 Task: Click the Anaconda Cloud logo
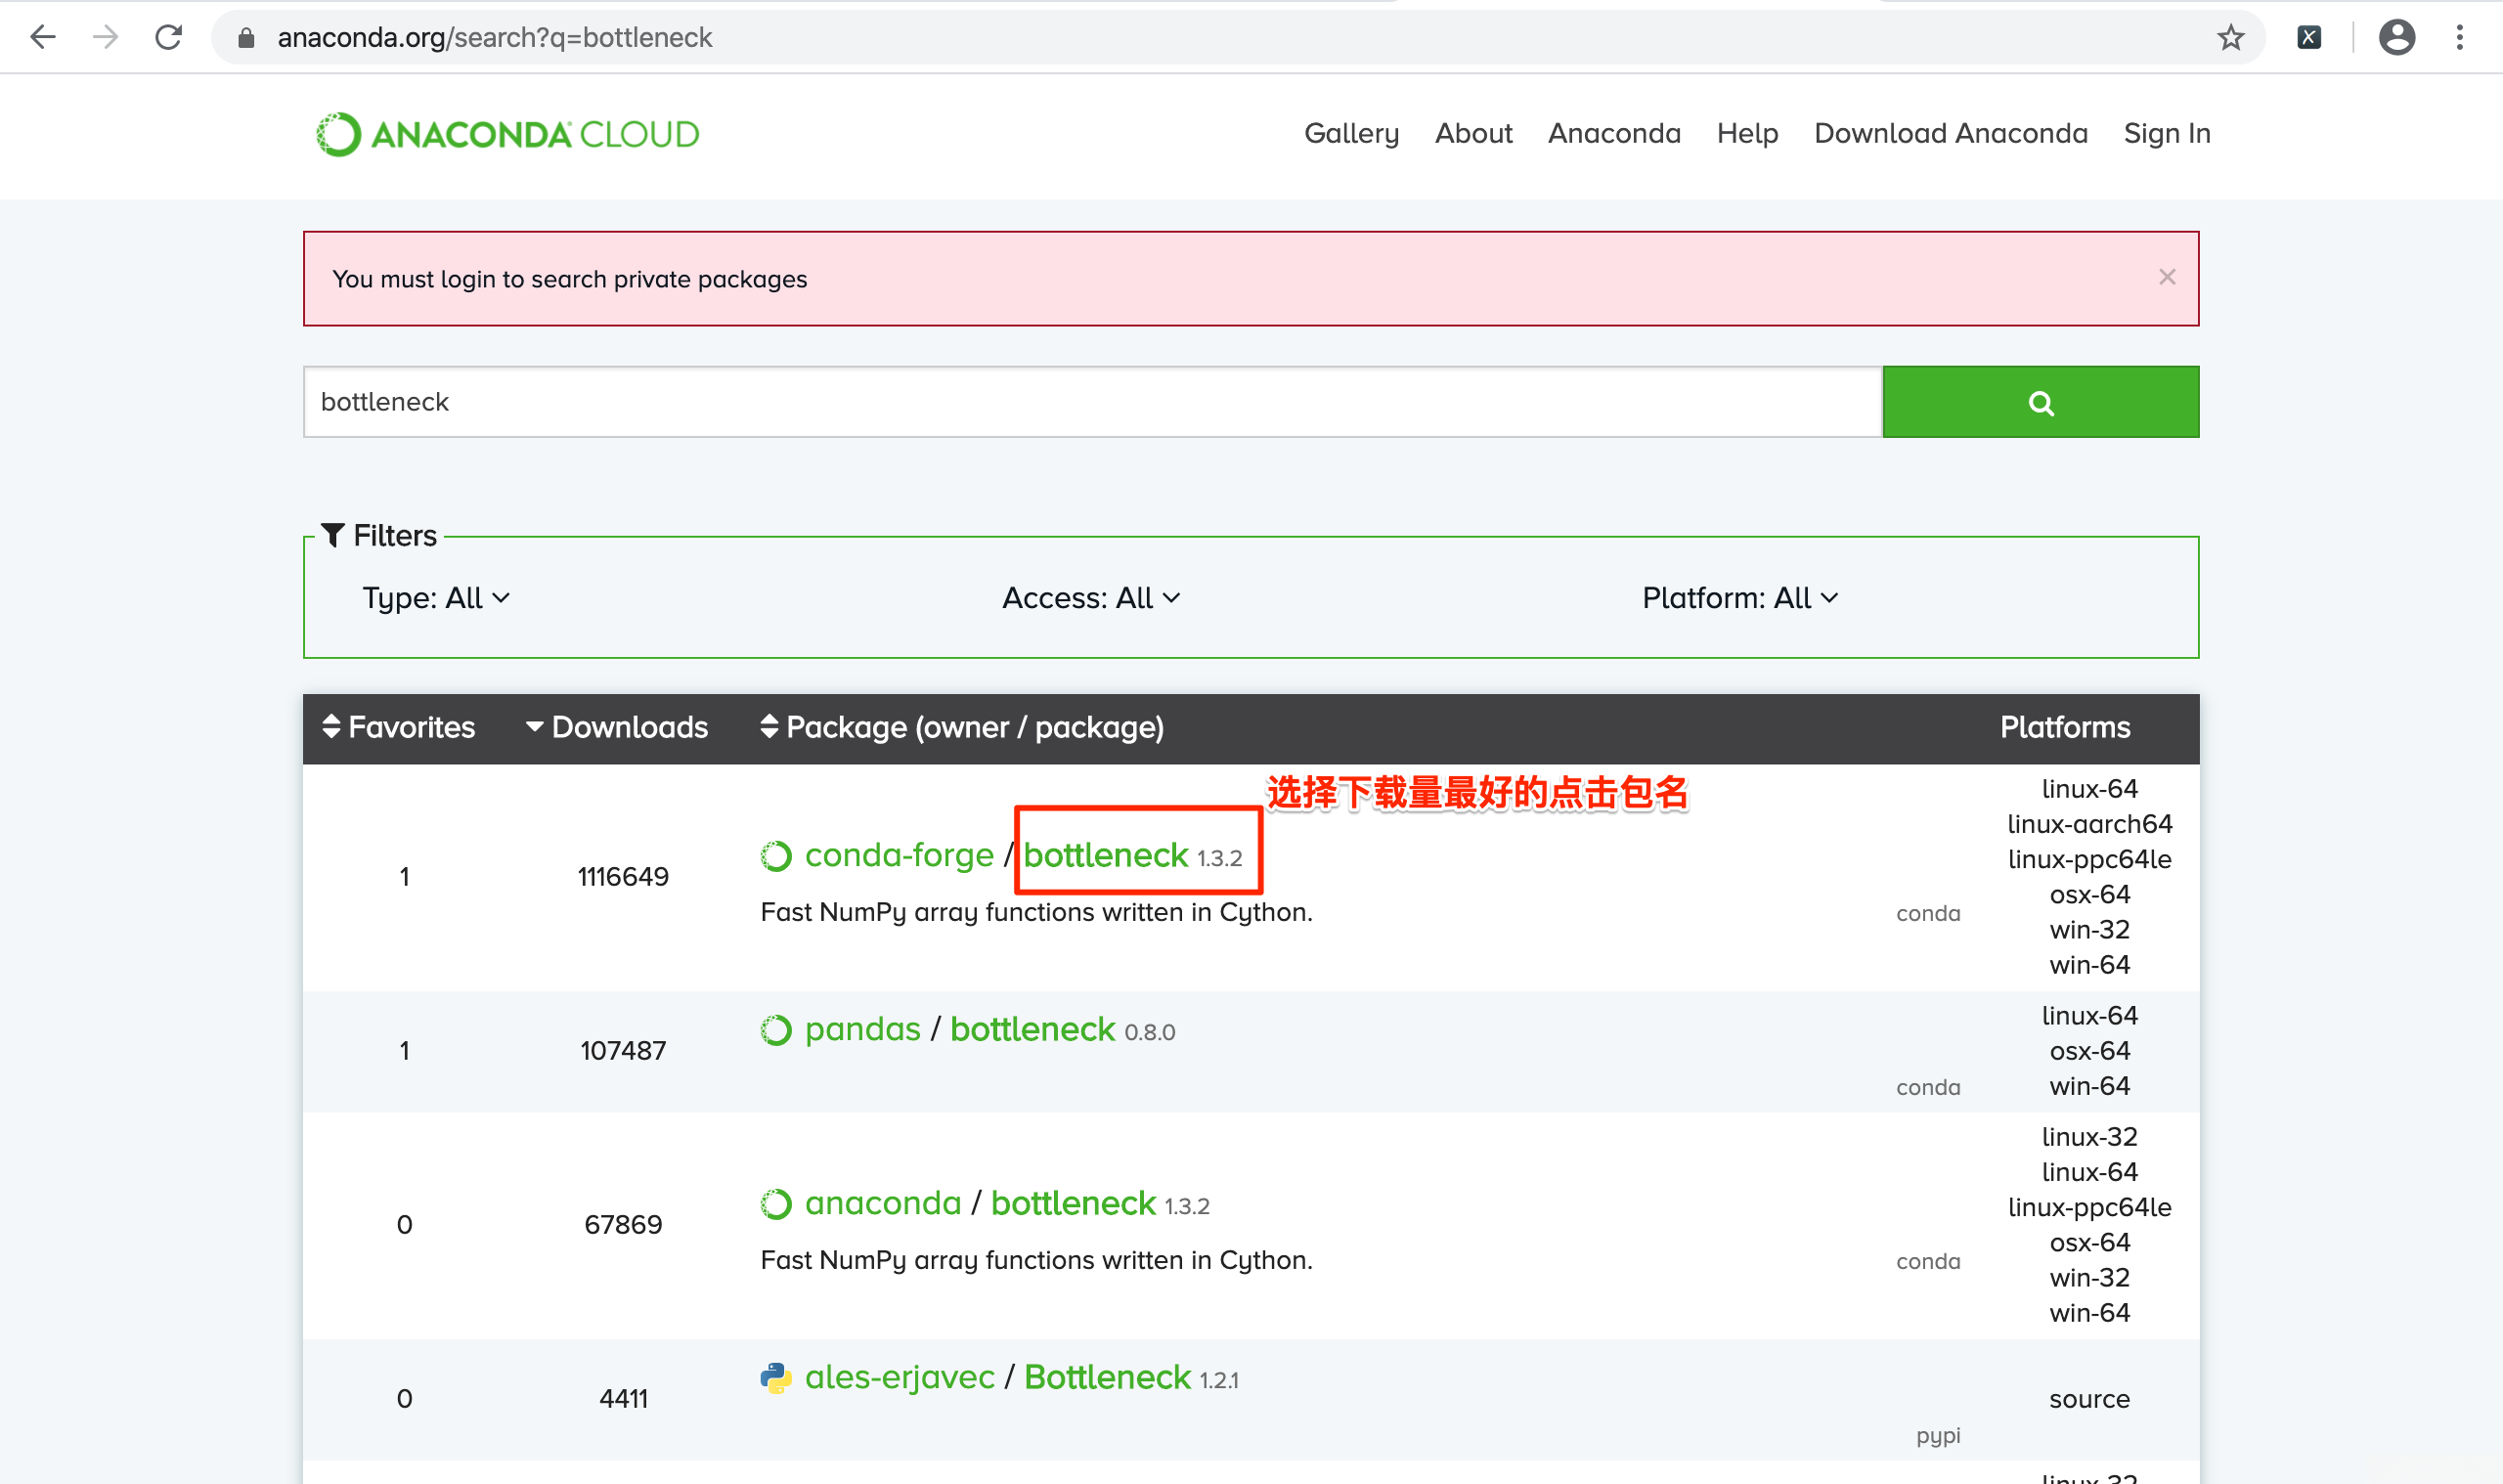(508, 134)
